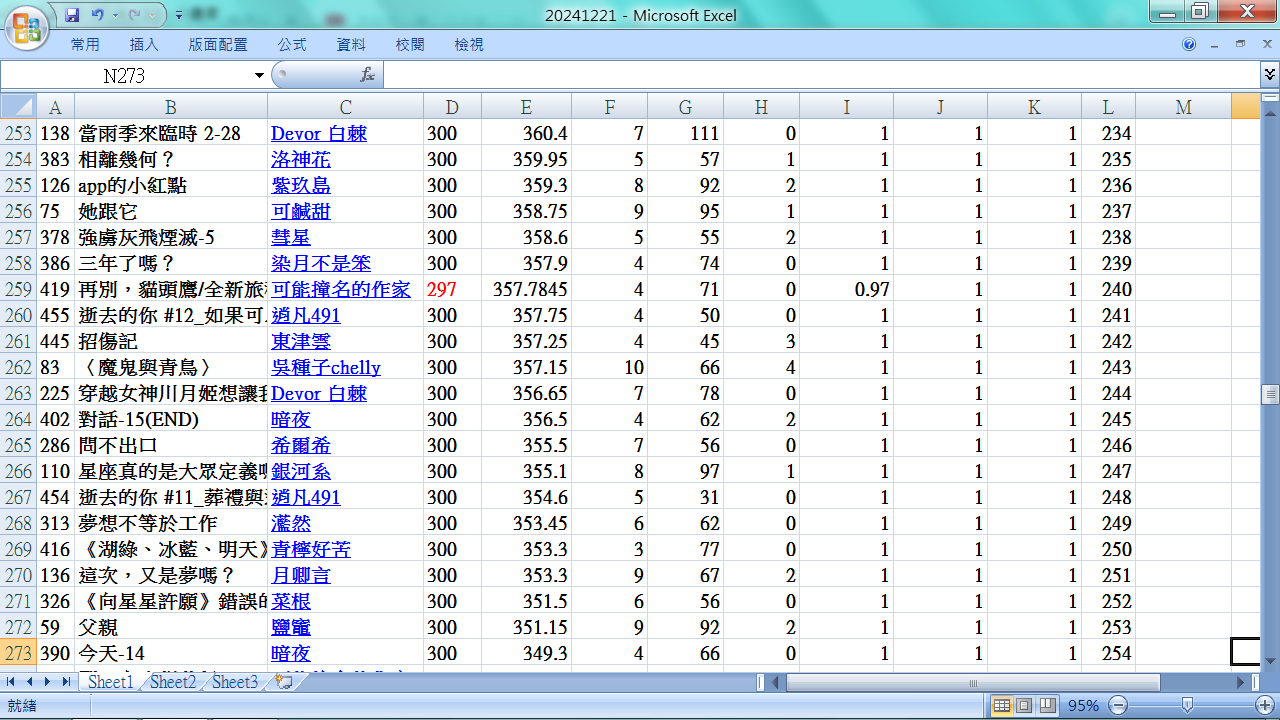Select all cells corner button
This screenshot has width=1280, height=720.
[x=18, y=107]
